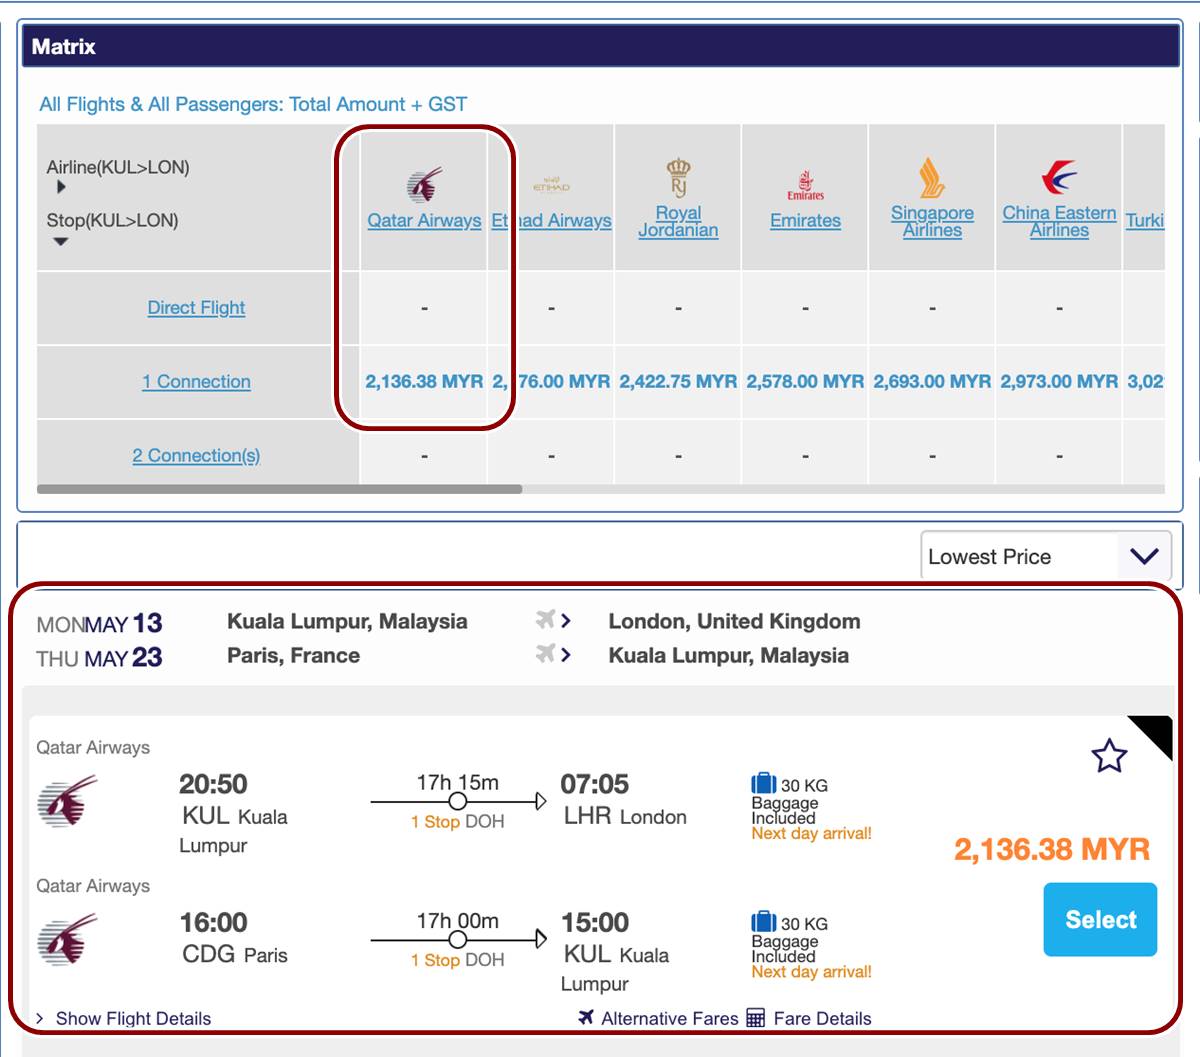Click the airplane icon beside Alternative Fares
Viewport: 1200px width, 1057px height.
click(x=587, y=1018)
